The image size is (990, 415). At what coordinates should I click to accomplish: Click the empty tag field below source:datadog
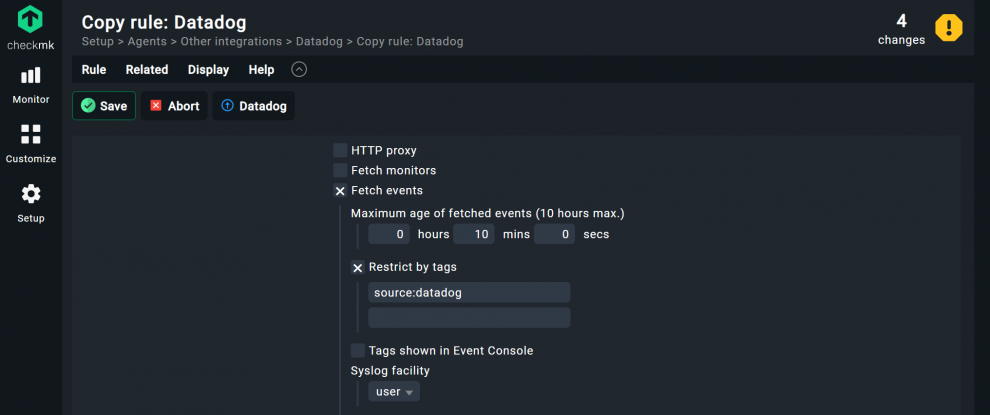pos(469,318)
